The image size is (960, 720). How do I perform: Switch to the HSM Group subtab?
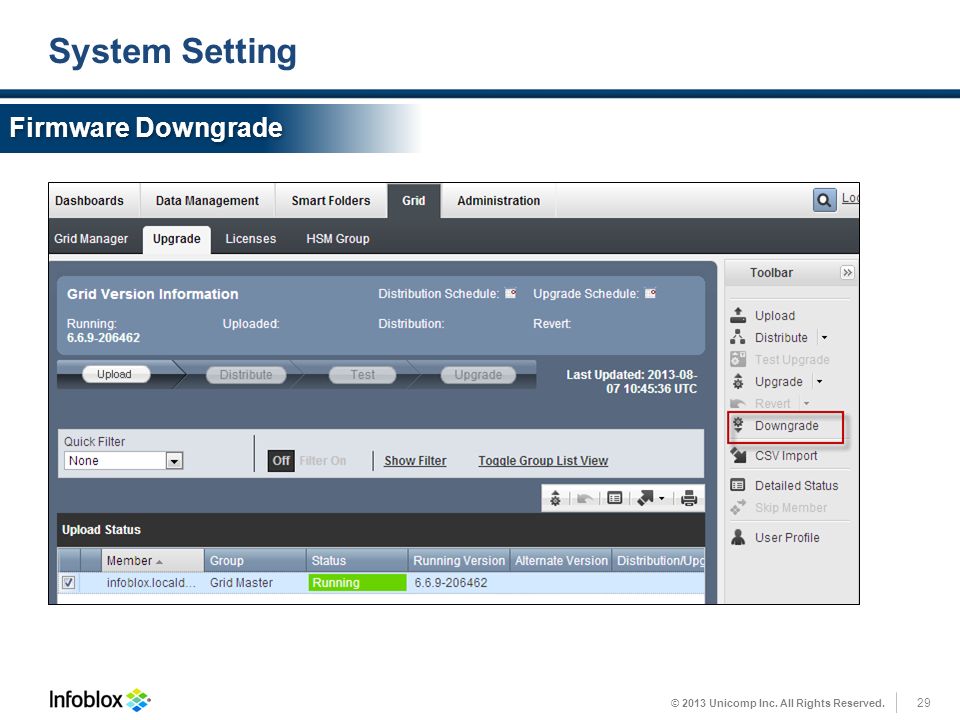337,238
